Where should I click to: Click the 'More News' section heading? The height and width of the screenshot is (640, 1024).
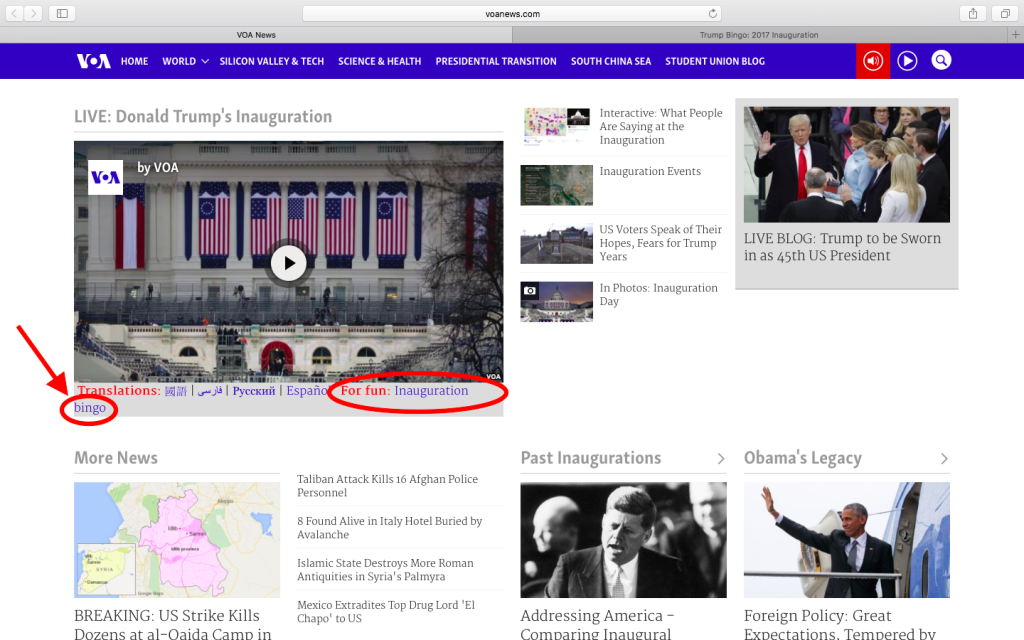[116, 458]
